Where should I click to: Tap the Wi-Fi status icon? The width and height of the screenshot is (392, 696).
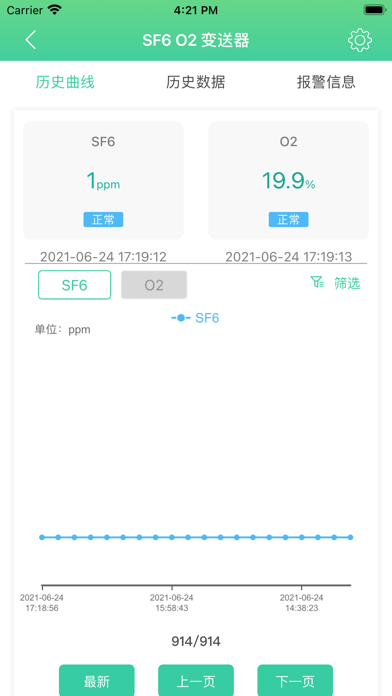tap(55, 10)
